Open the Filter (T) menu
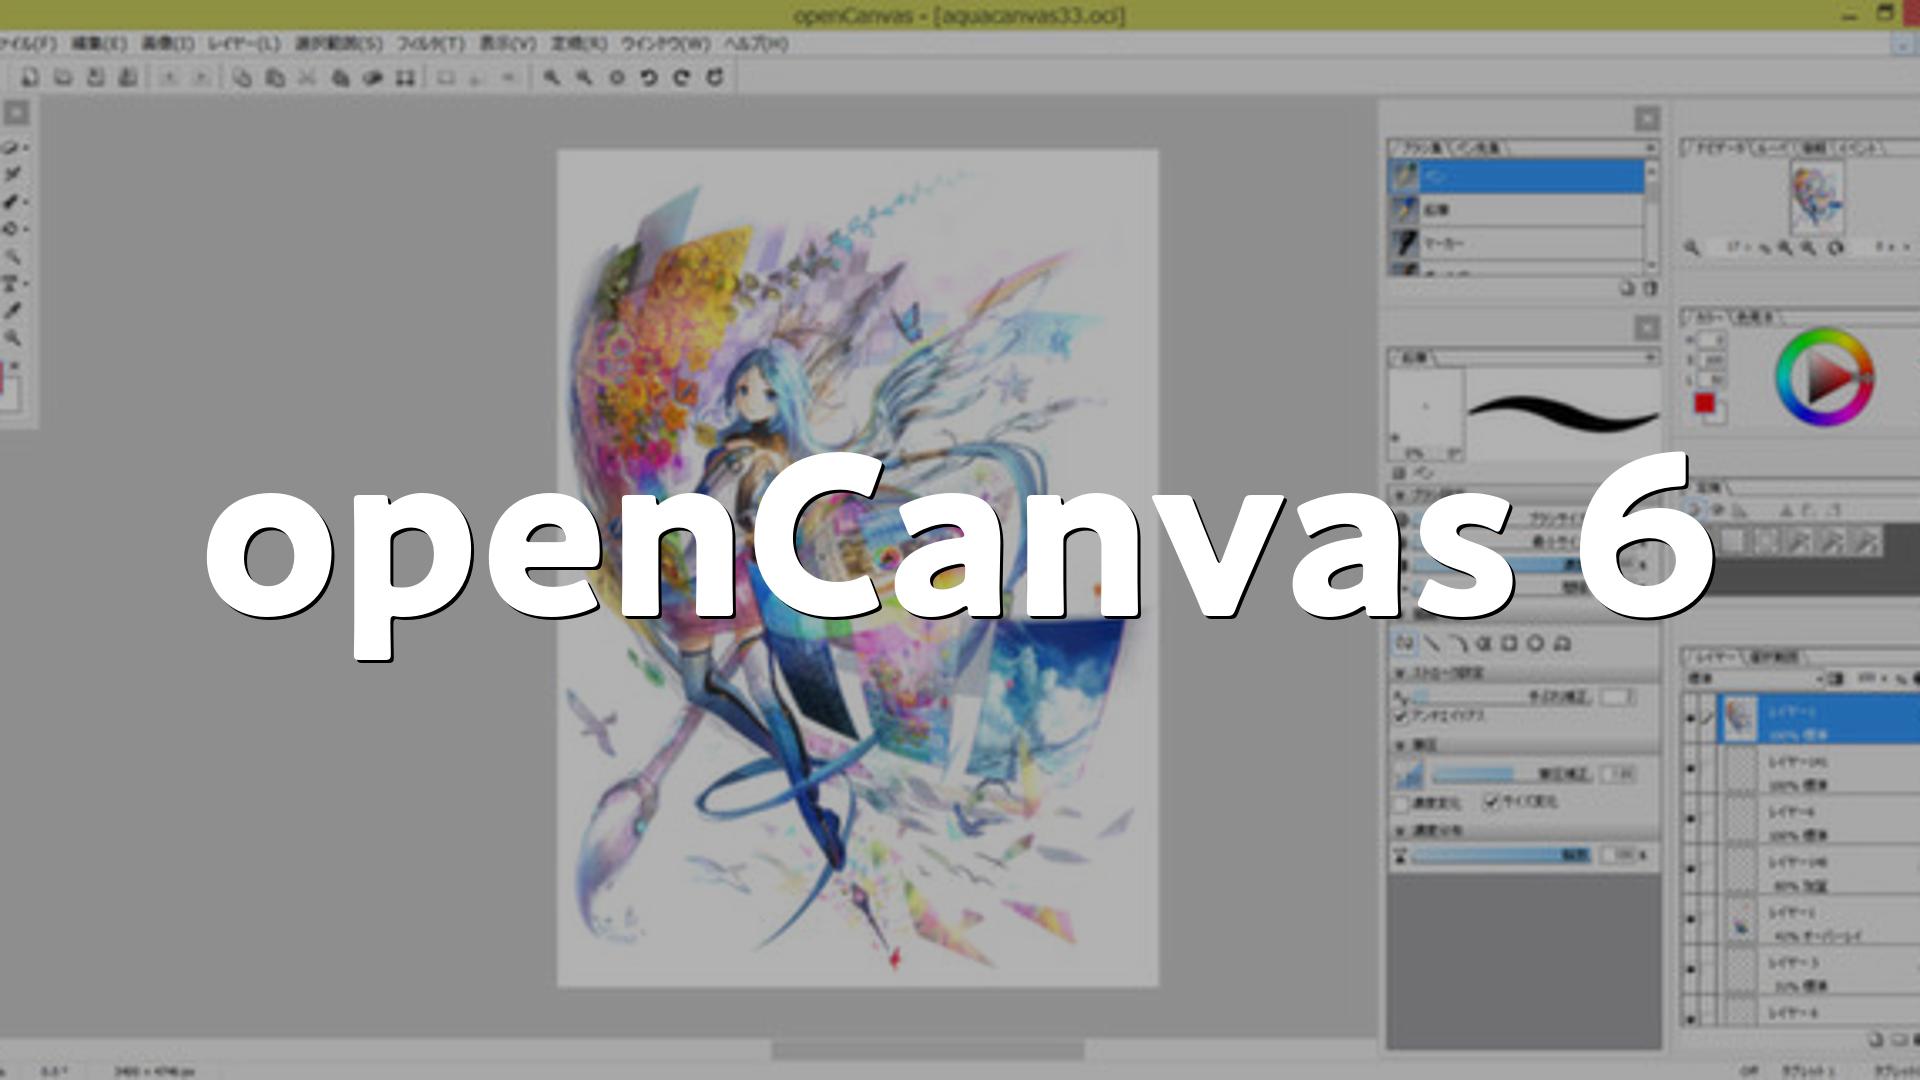Viewport: 1920px width, 1080px height. [x=430, y=44]
